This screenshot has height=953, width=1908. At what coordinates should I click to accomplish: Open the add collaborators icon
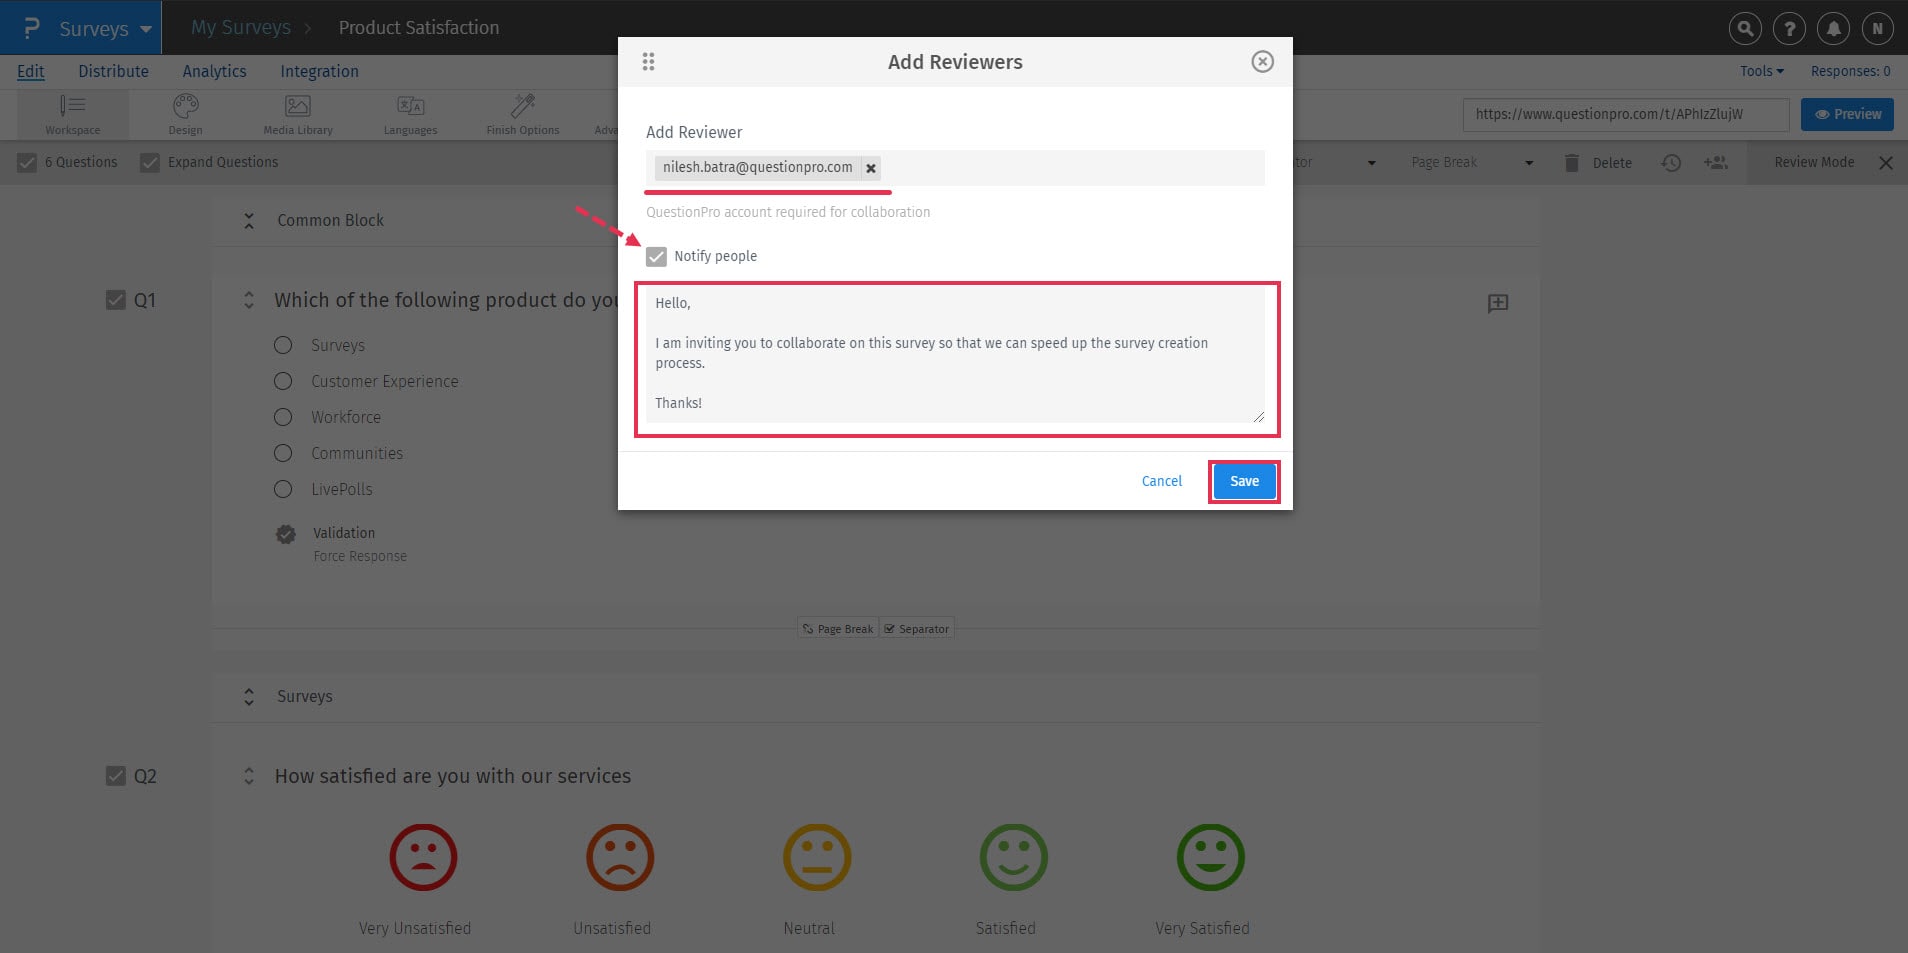tap(1716, 162)
